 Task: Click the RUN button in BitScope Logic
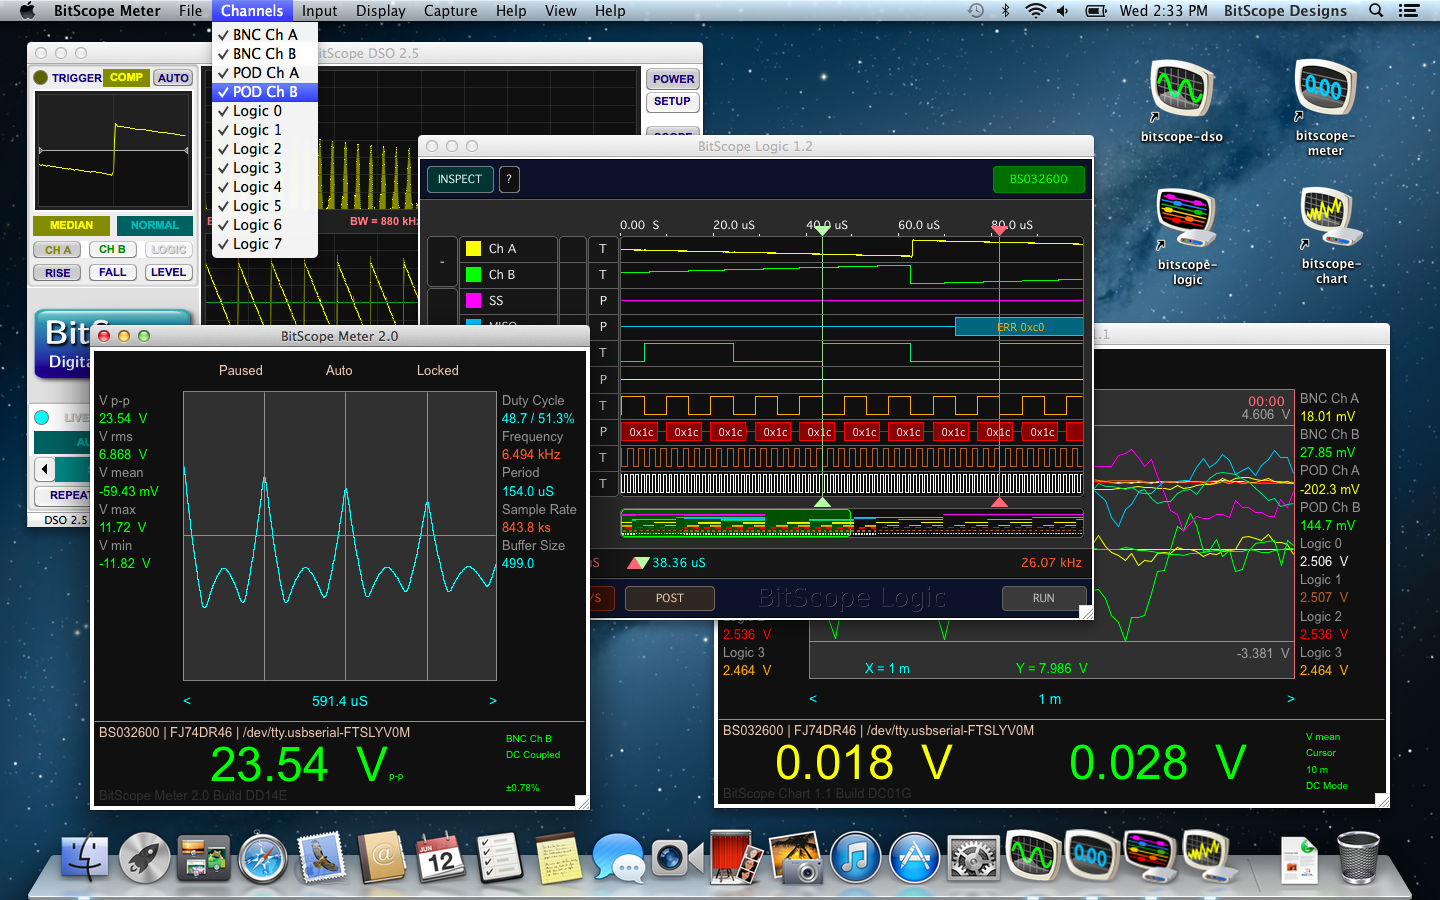click(1044, 598)
